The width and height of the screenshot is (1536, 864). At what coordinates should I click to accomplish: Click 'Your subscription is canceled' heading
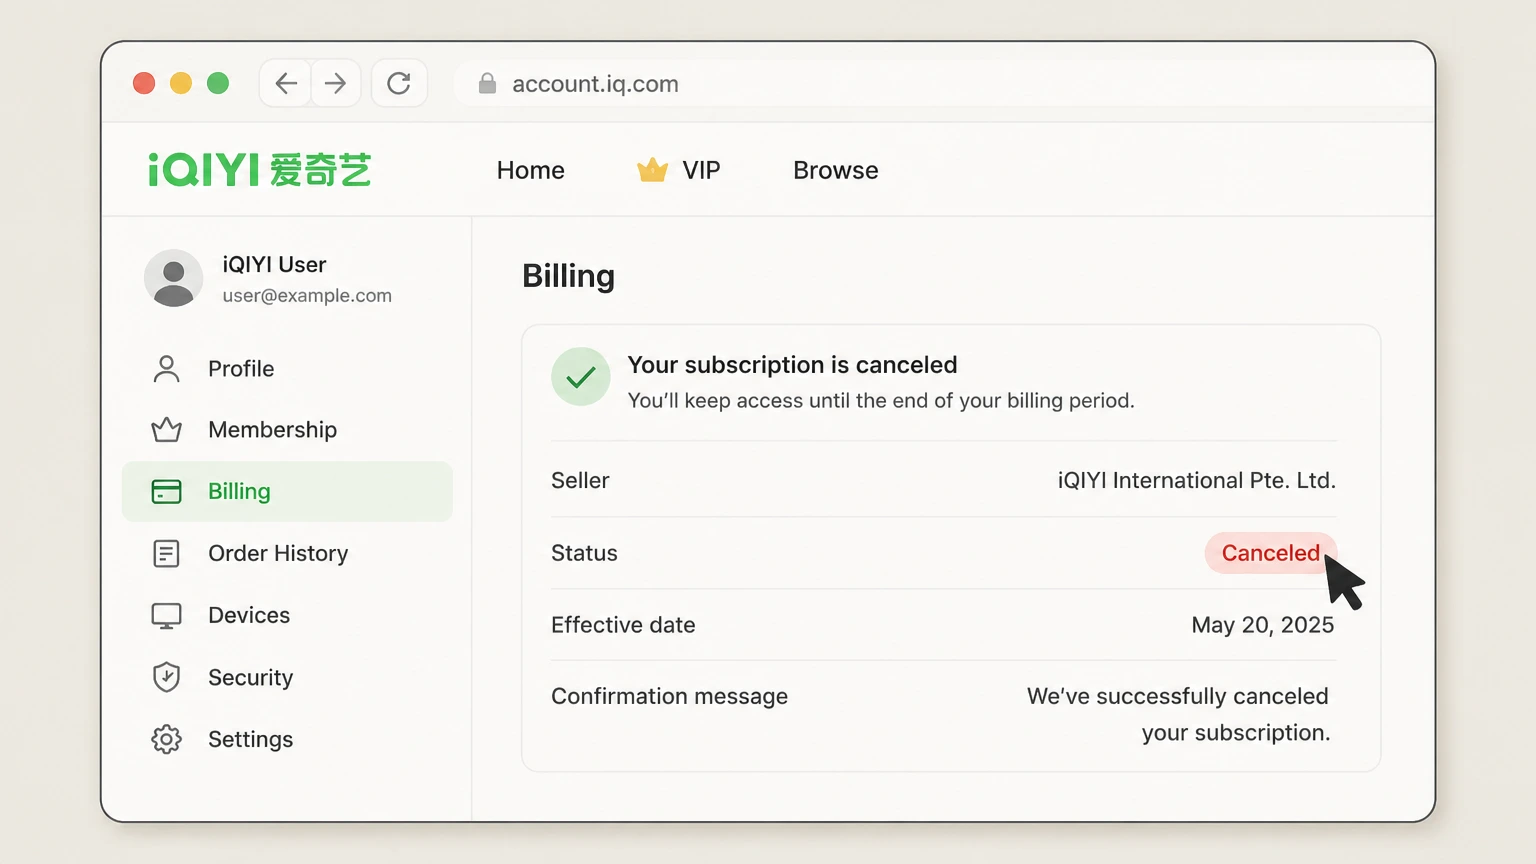pos(792,365)
